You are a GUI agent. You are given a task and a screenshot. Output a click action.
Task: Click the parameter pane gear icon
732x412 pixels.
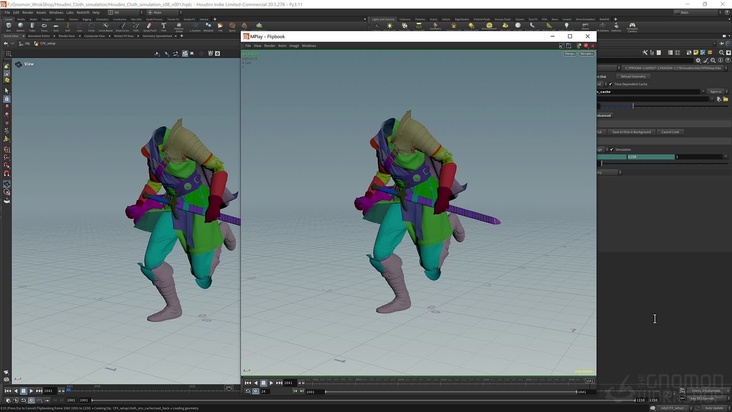point(698,60)
